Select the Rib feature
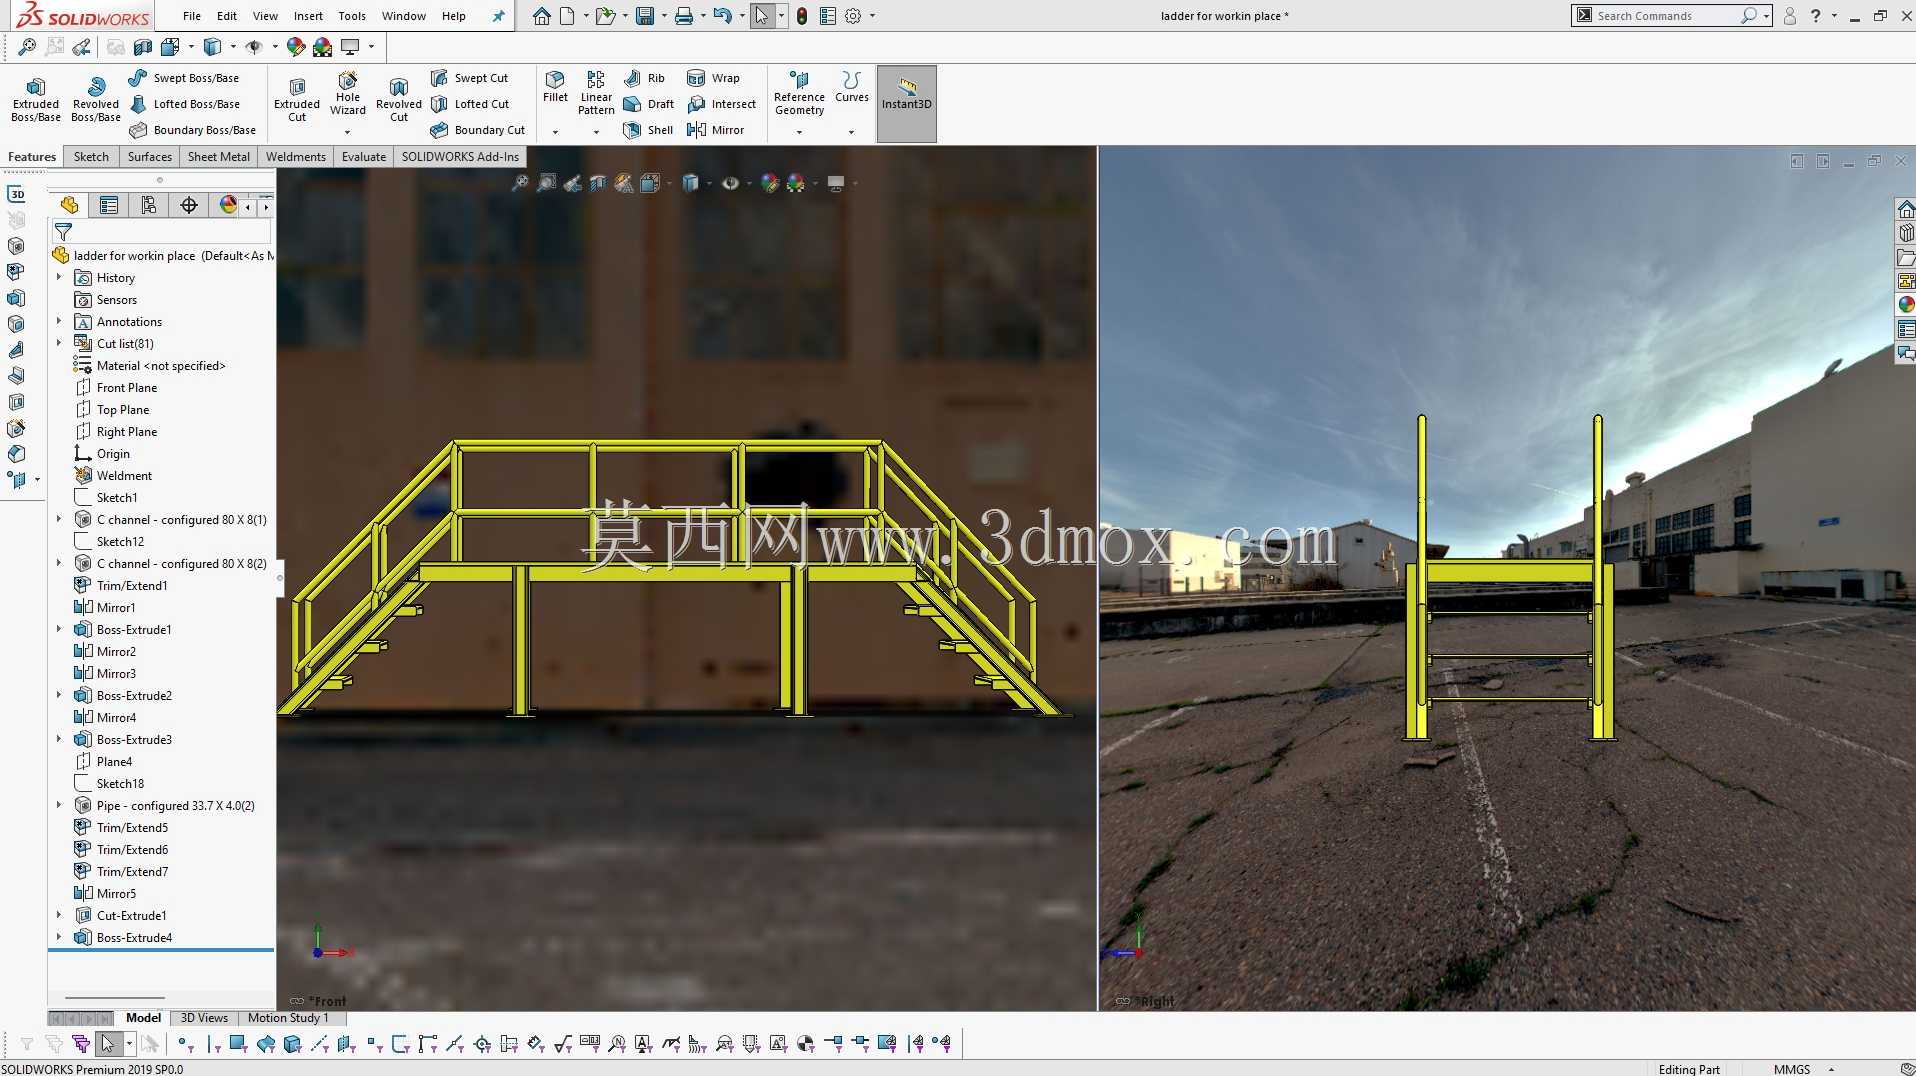Viewport: 1916px width, 1076px height. (644, 78)
